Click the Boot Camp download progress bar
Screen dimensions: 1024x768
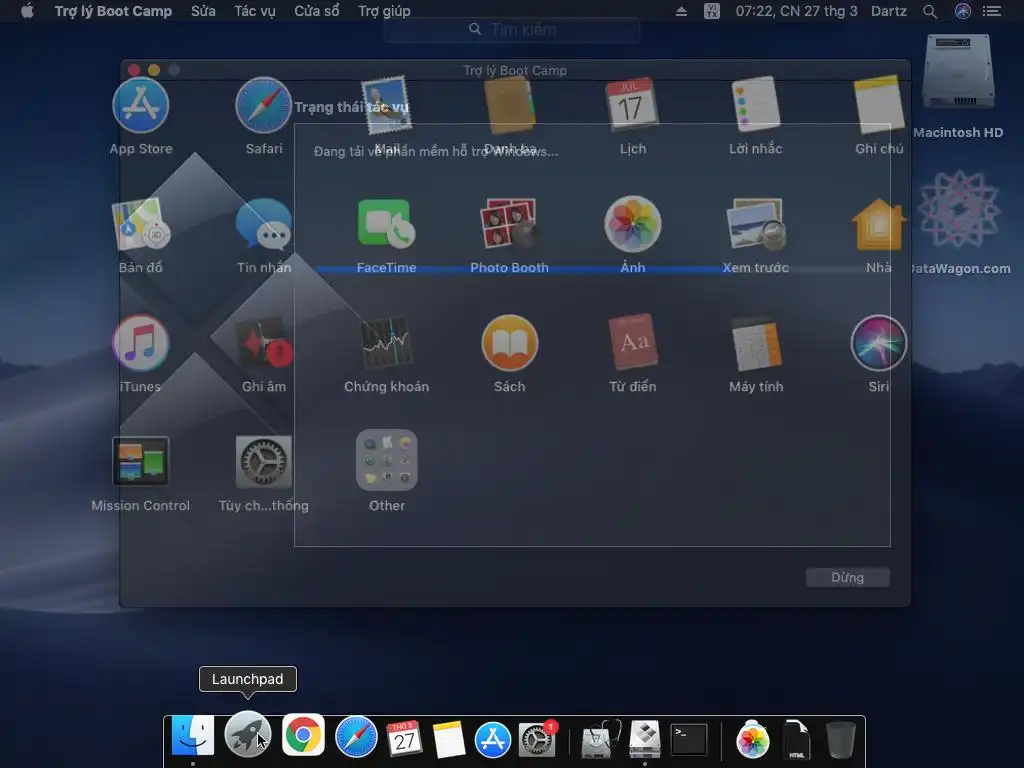click(x=602, y=268)
